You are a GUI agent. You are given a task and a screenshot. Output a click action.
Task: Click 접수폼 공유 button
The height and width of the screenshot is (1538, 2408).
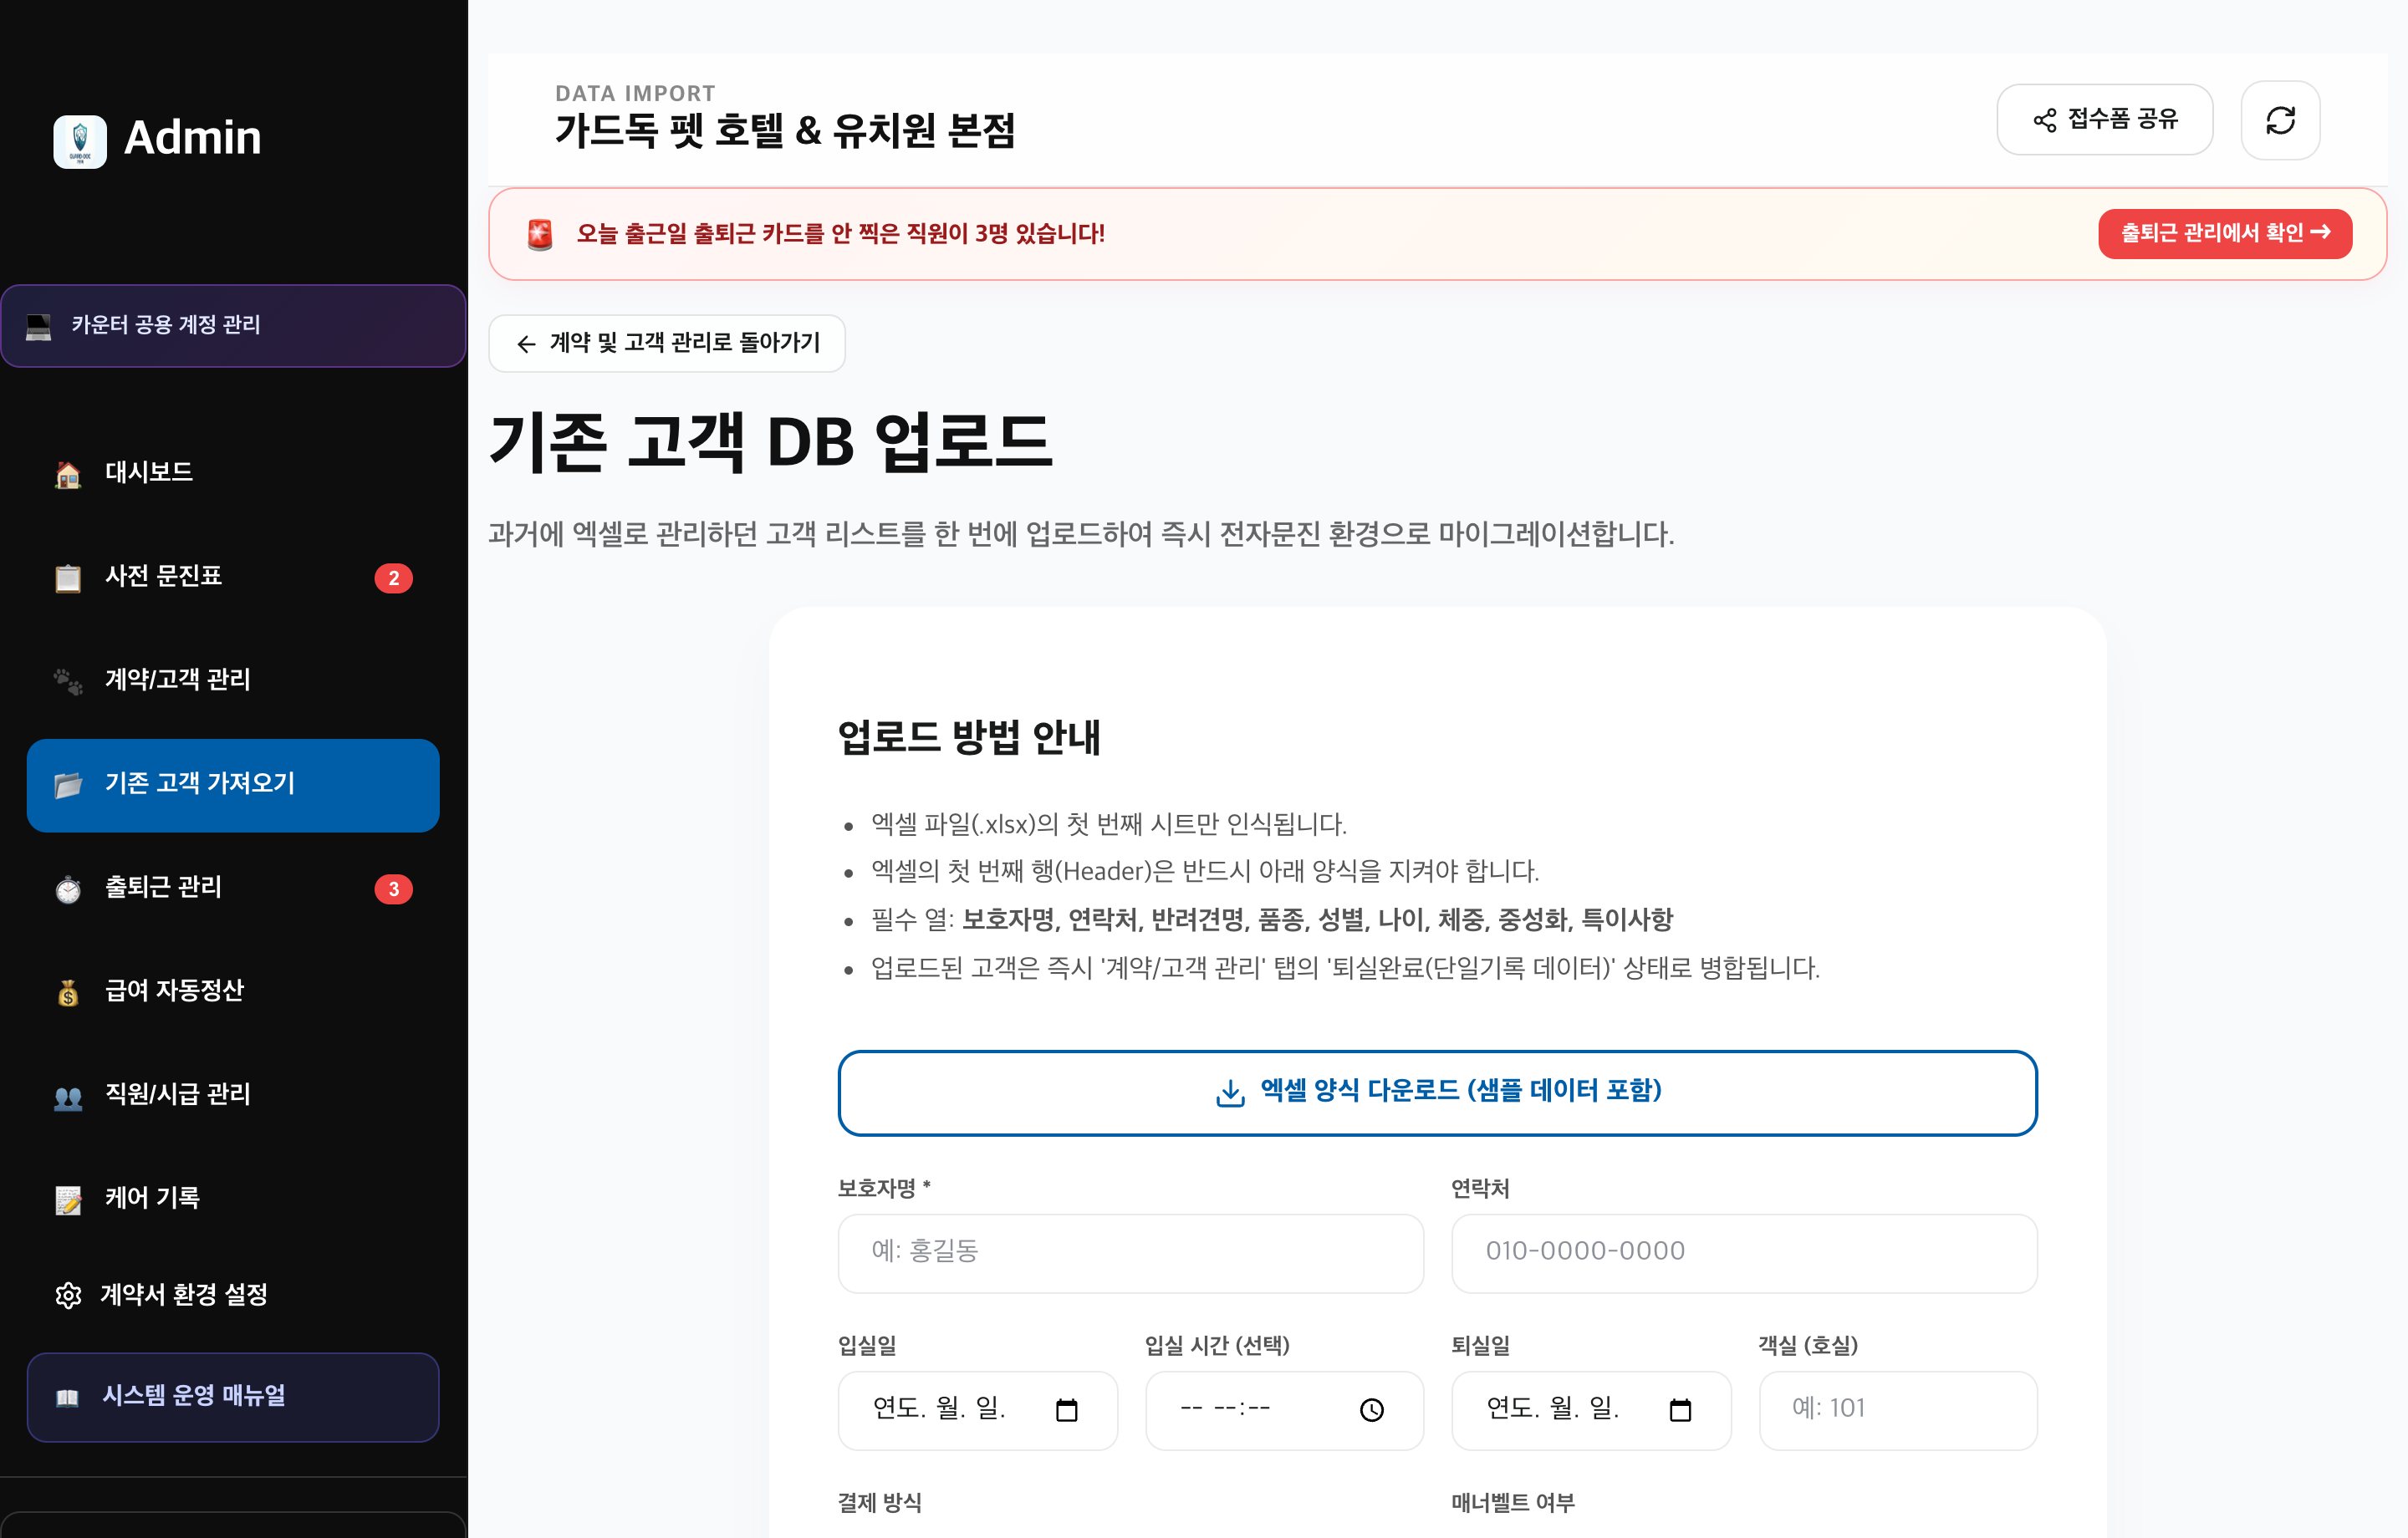[2104, 120]
